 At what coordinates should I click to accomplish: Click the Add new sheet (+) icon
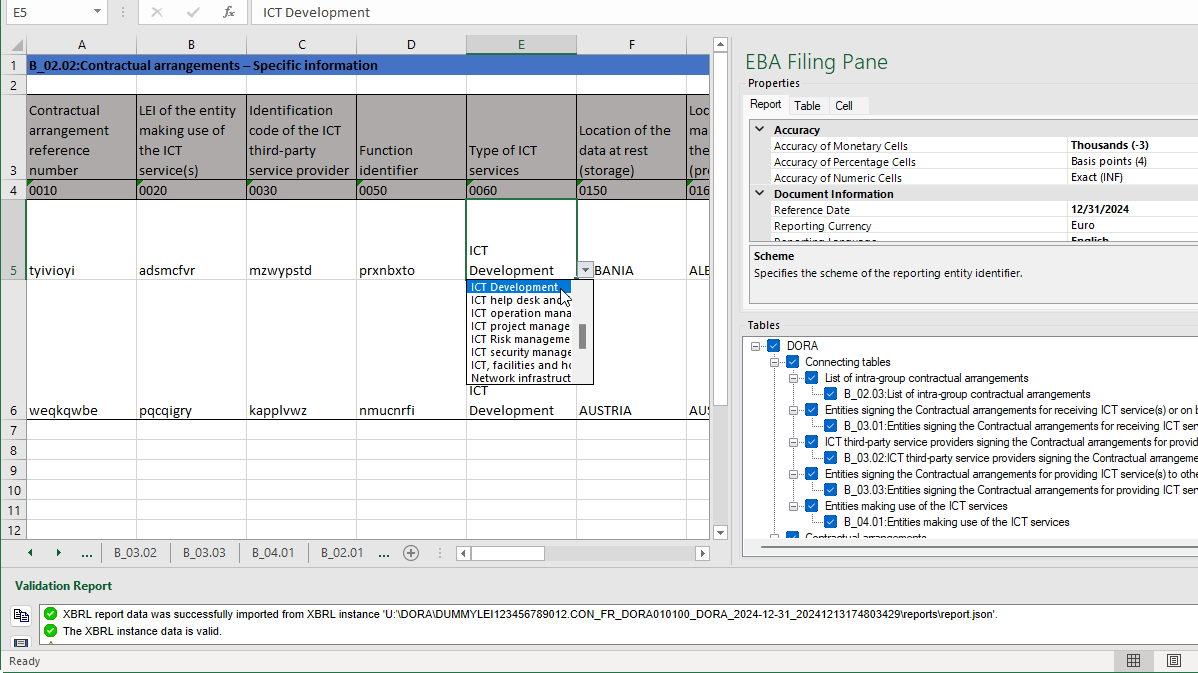(x=410, y=552)
